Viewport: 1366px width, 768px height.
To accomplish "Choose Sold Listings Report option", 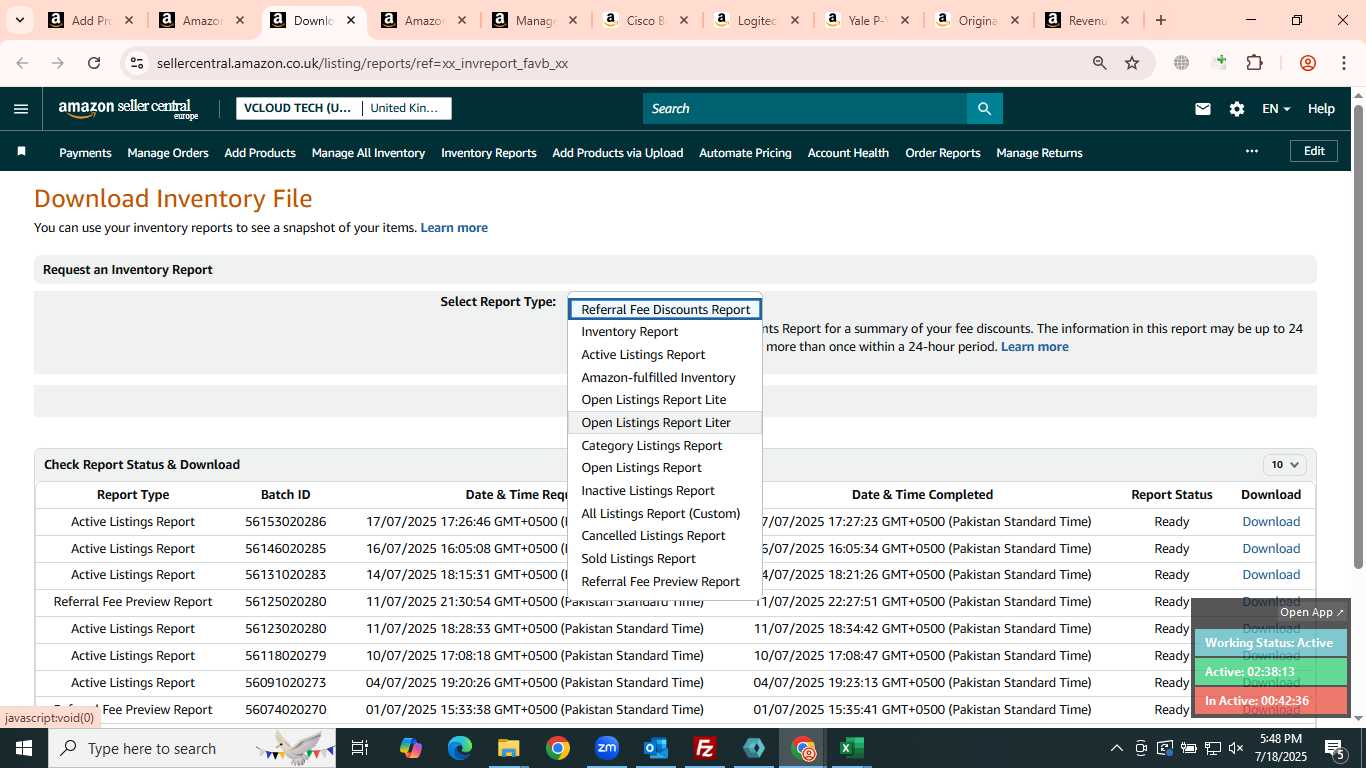I will click(665, 559).
